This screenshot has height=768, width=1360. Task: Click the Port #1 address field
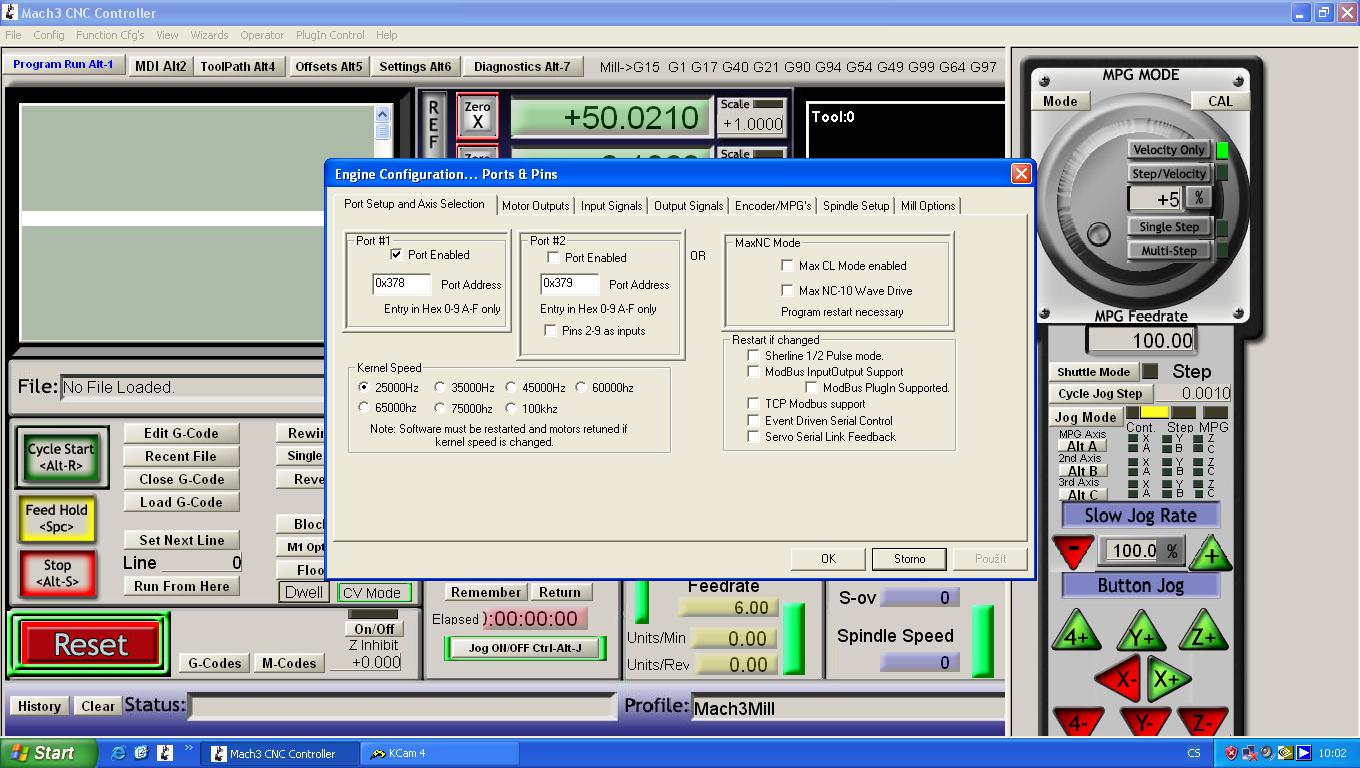point(401,284)
